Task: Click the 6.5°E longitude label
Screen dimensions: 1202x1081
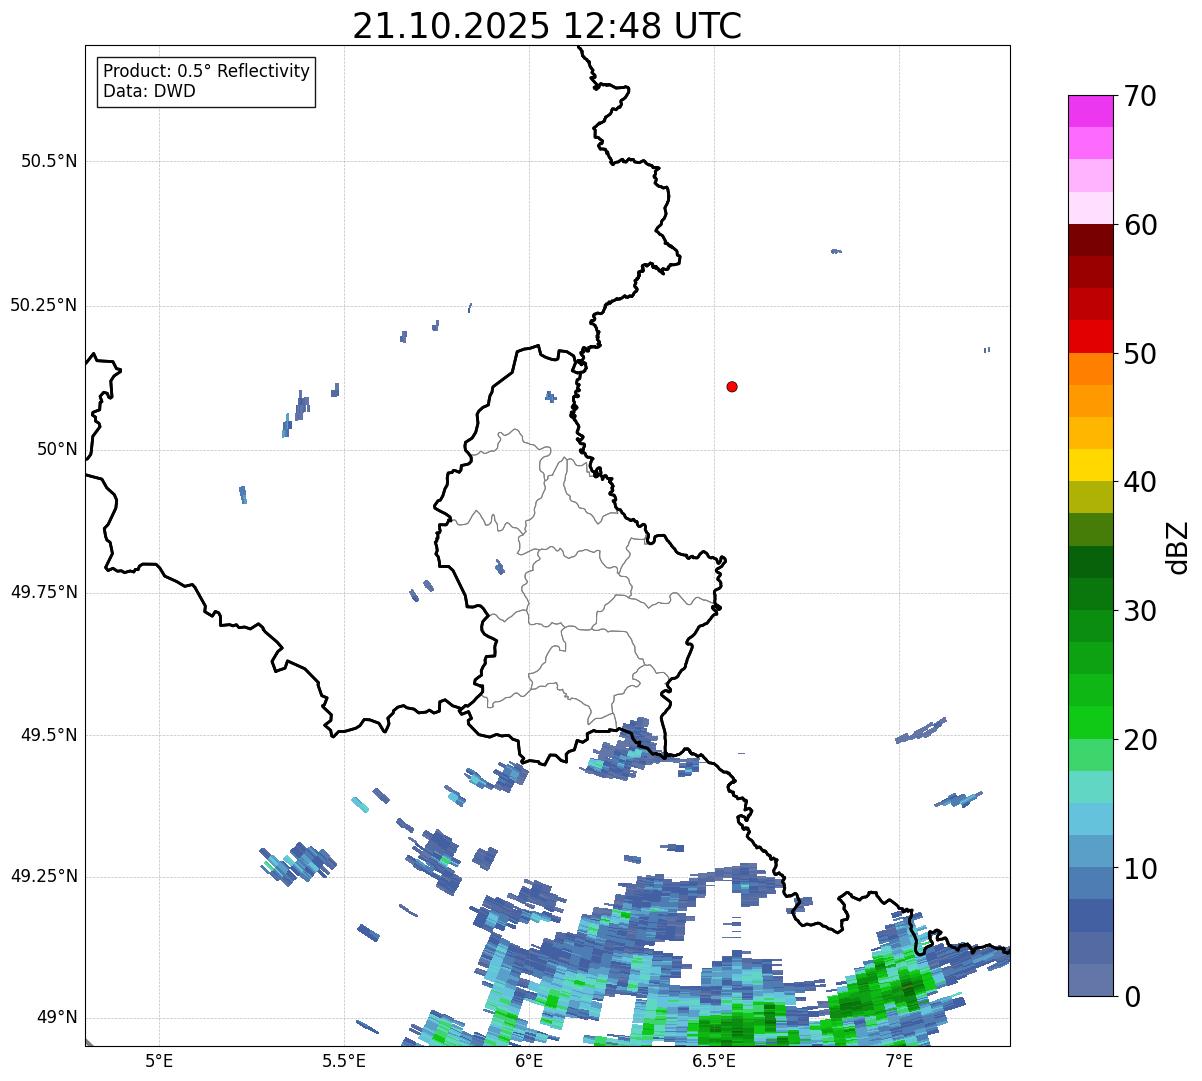Action: [x=714, y=1061]
